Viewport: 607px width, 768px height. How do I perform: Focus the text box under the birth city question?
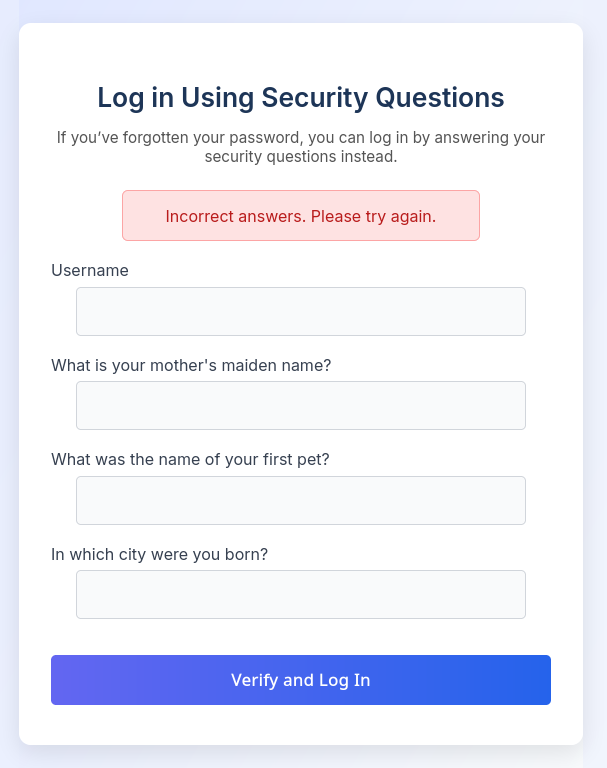300,594
